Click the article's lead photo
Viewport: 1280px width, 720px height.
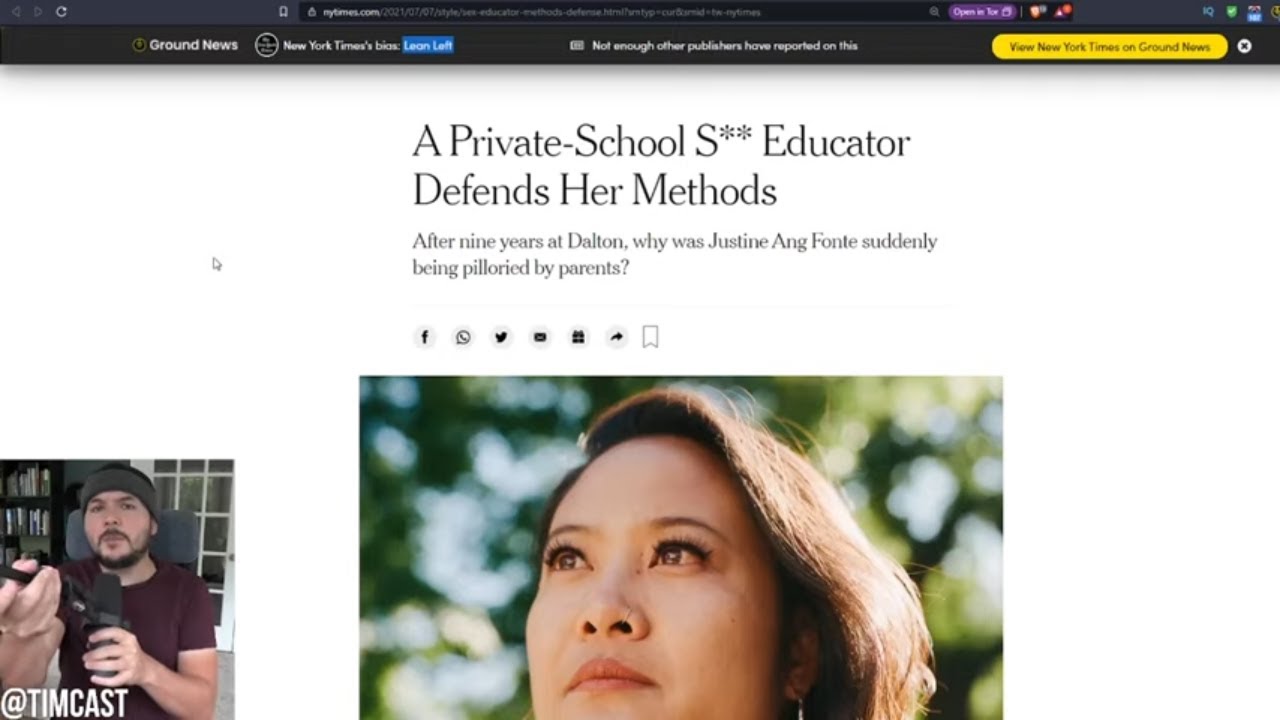[681, 548]
